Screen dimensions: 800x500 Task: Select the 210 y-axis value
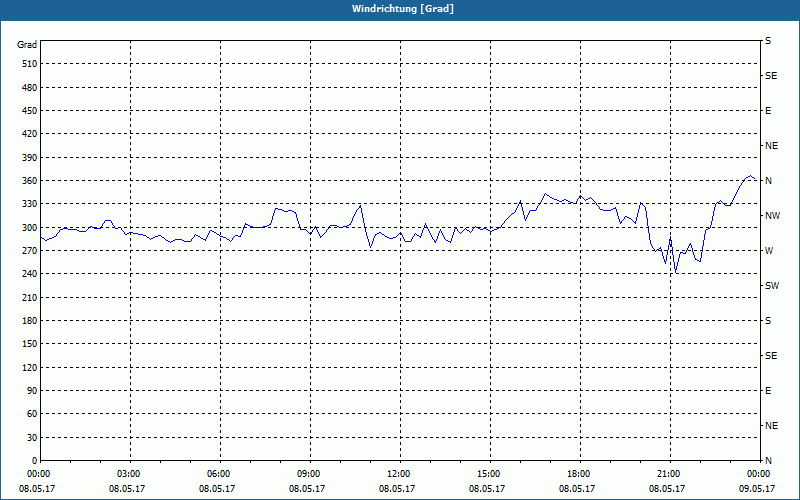click(30, 297)
